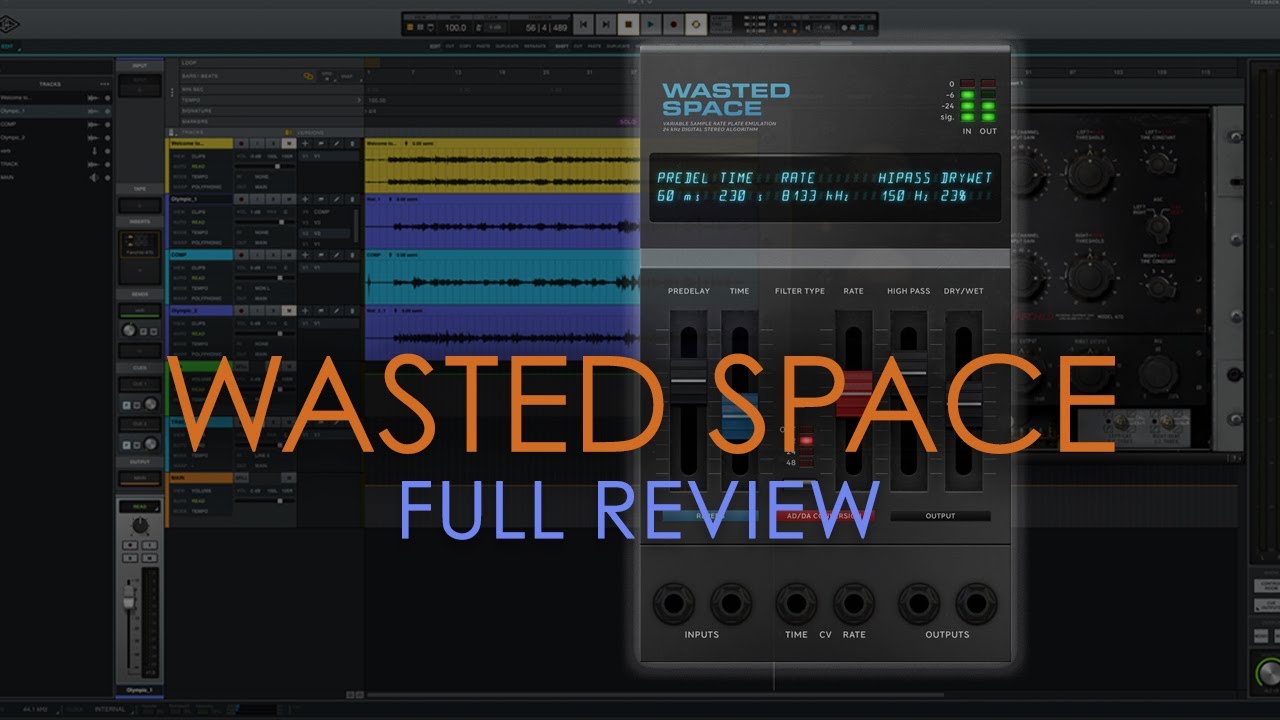Click the MAIN output selector in the channel strip

[x=139, y=480]
